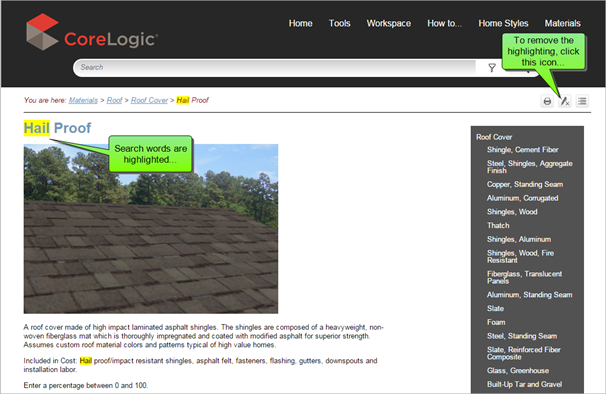The width and height of the screenshot is (606, 394).
Task: Click the hail proof roof photo
Action: coord(151,229)
